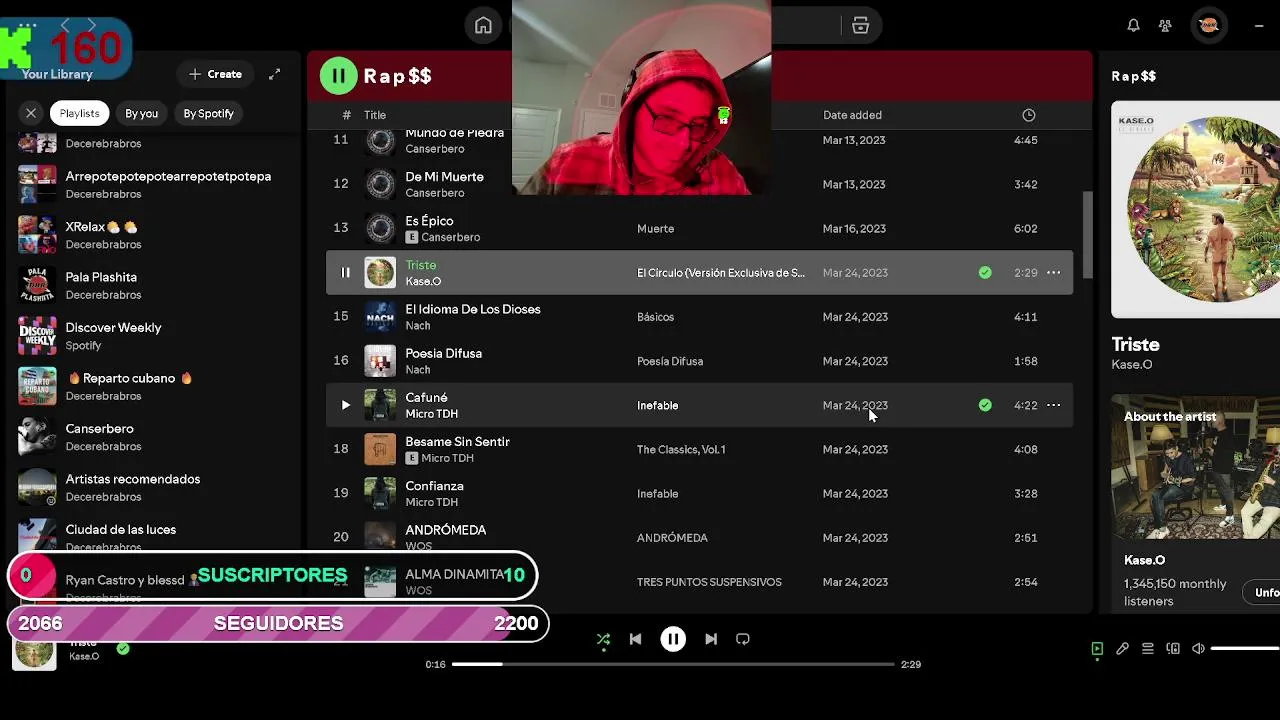The image size is (1280, 720).
Task: Sort by Title column header
Action: point(375,115)
